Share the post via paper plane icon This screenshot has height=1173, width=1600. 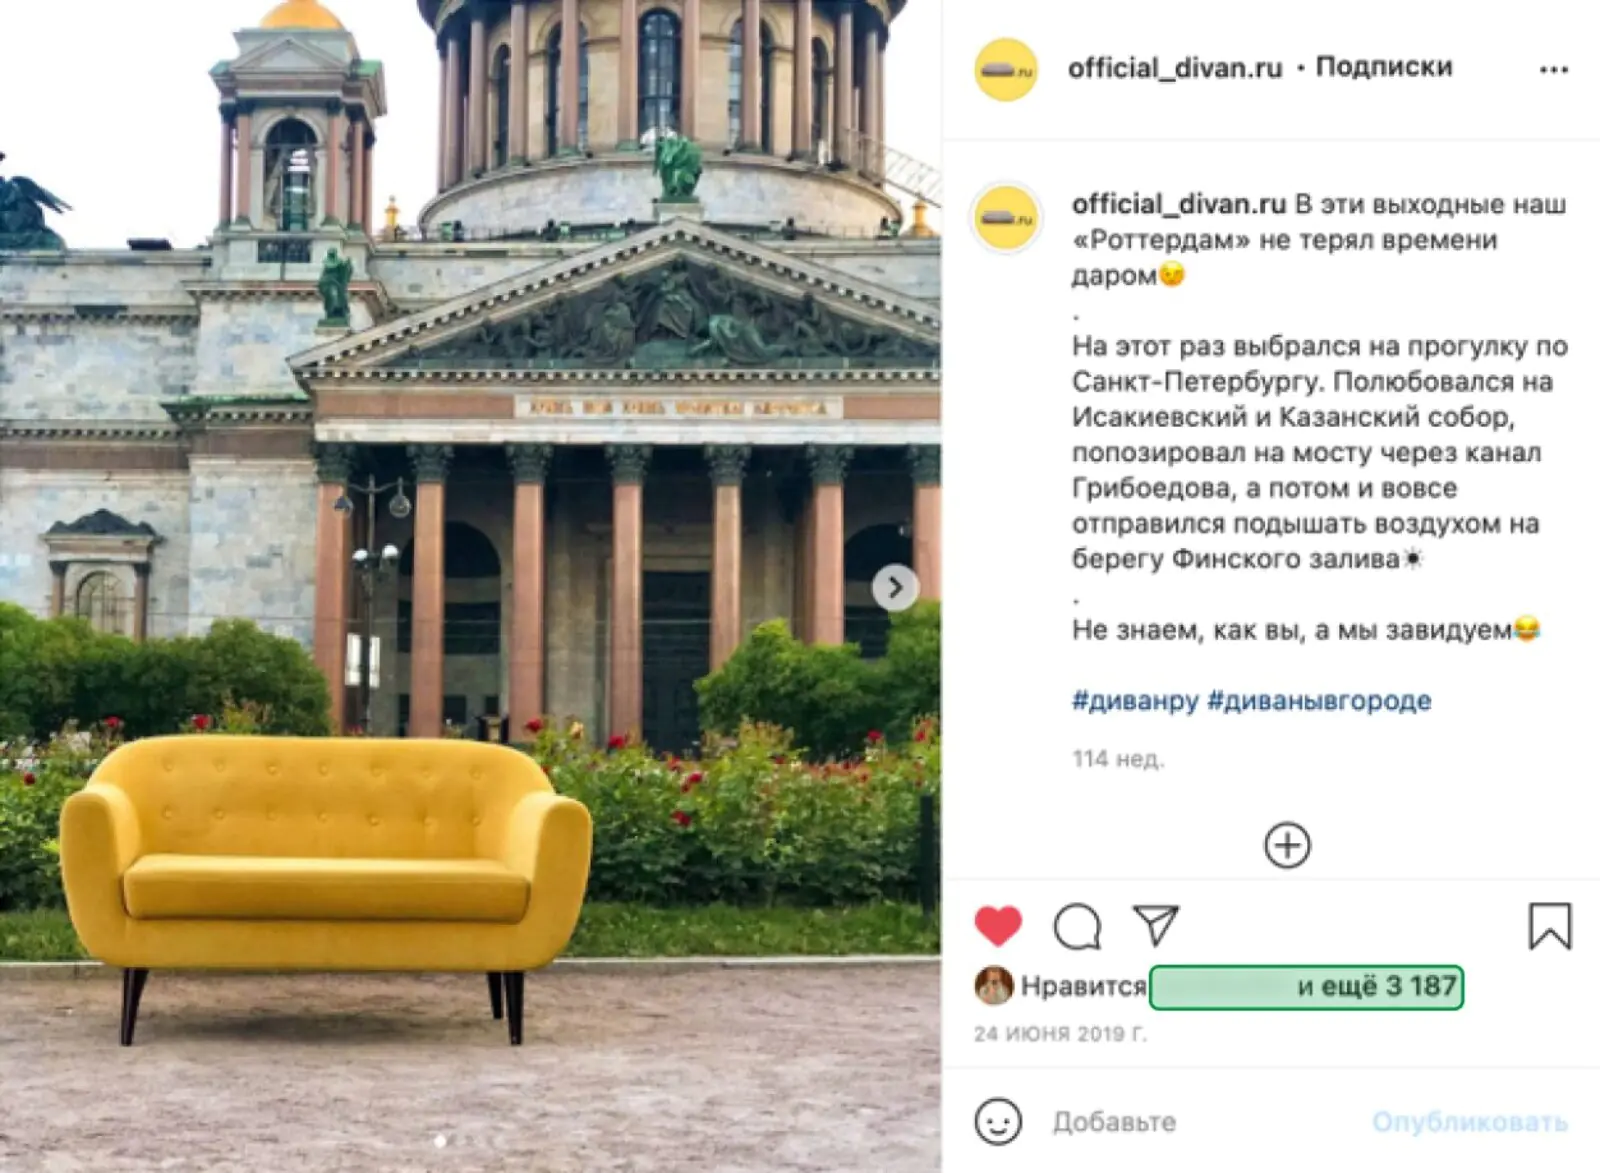tap(1156, 925)
